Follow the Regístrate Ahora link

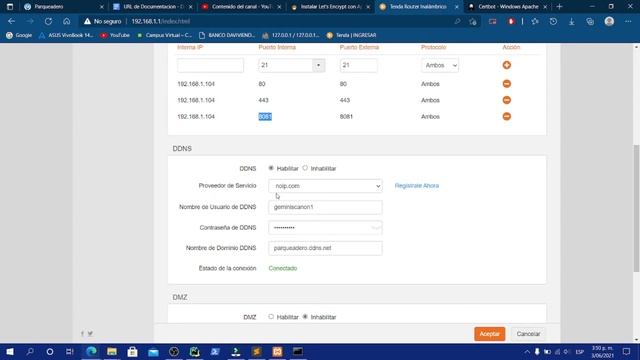click(x=417, y=186)
